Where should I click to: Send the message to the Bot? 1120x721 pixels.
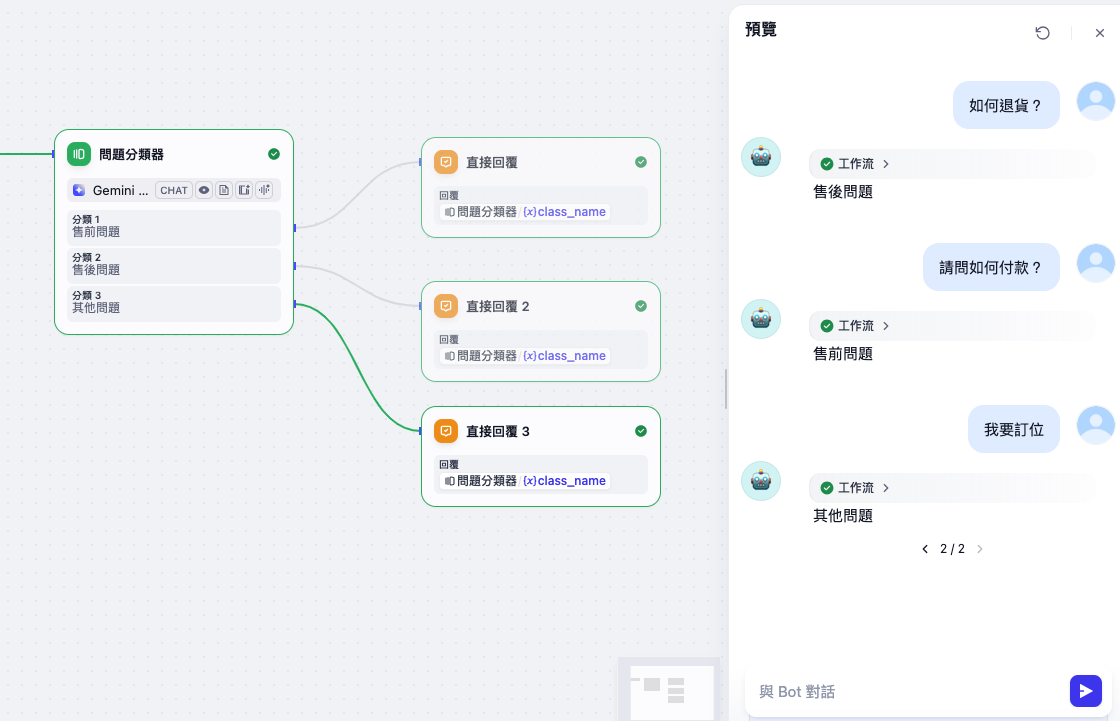click(1085, 691)
